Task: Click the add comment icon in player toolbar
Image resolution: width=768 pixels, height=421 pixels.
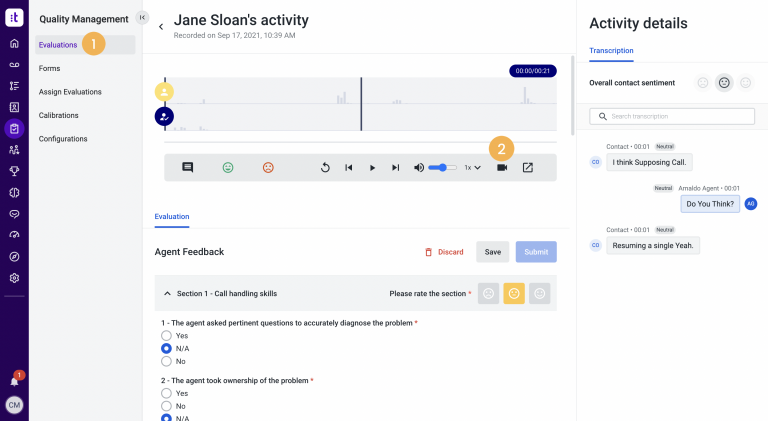Action: pos(187,168)
